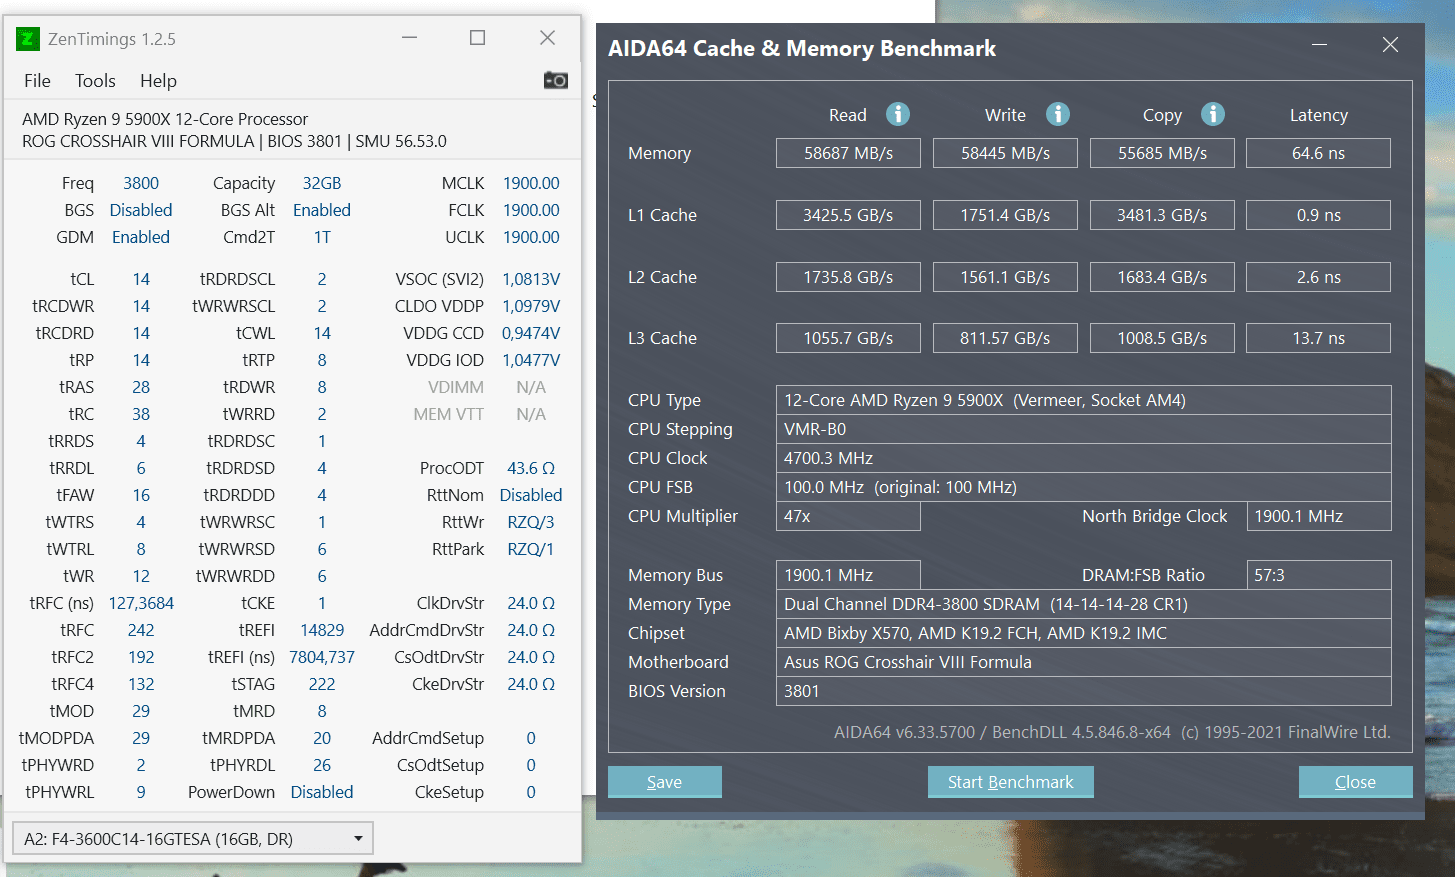Click the Chipset field AMD Bixby X570
The image size is (1455, 877).
click(x=1083, y=633)
